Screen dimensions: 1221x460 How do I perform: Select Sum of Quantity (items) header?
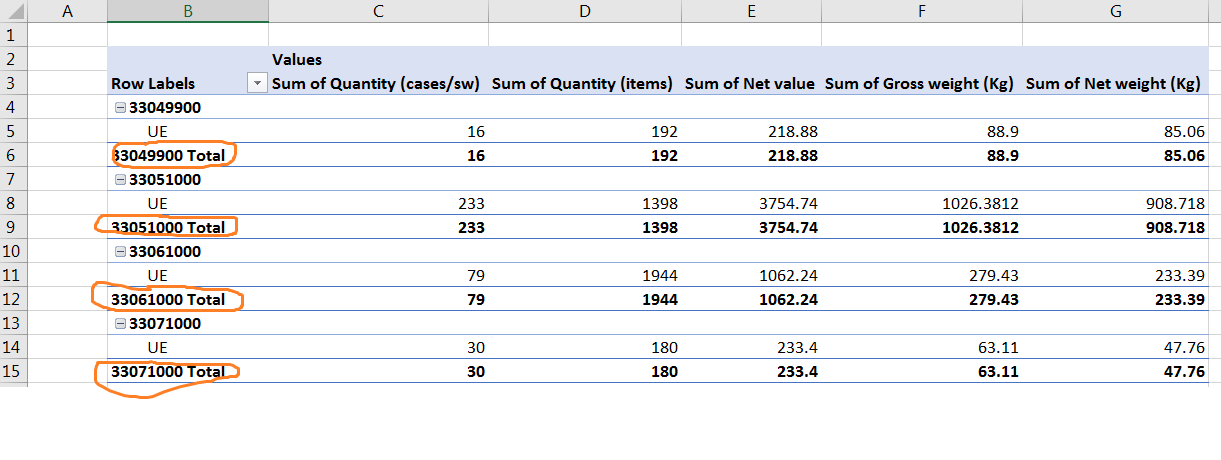[x=584, y=83]
